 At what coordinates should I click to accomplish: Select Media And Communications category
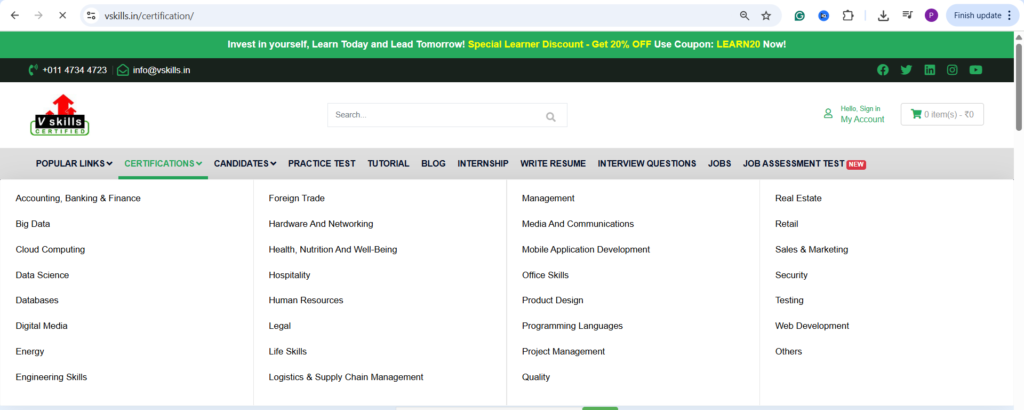[577, 224]
